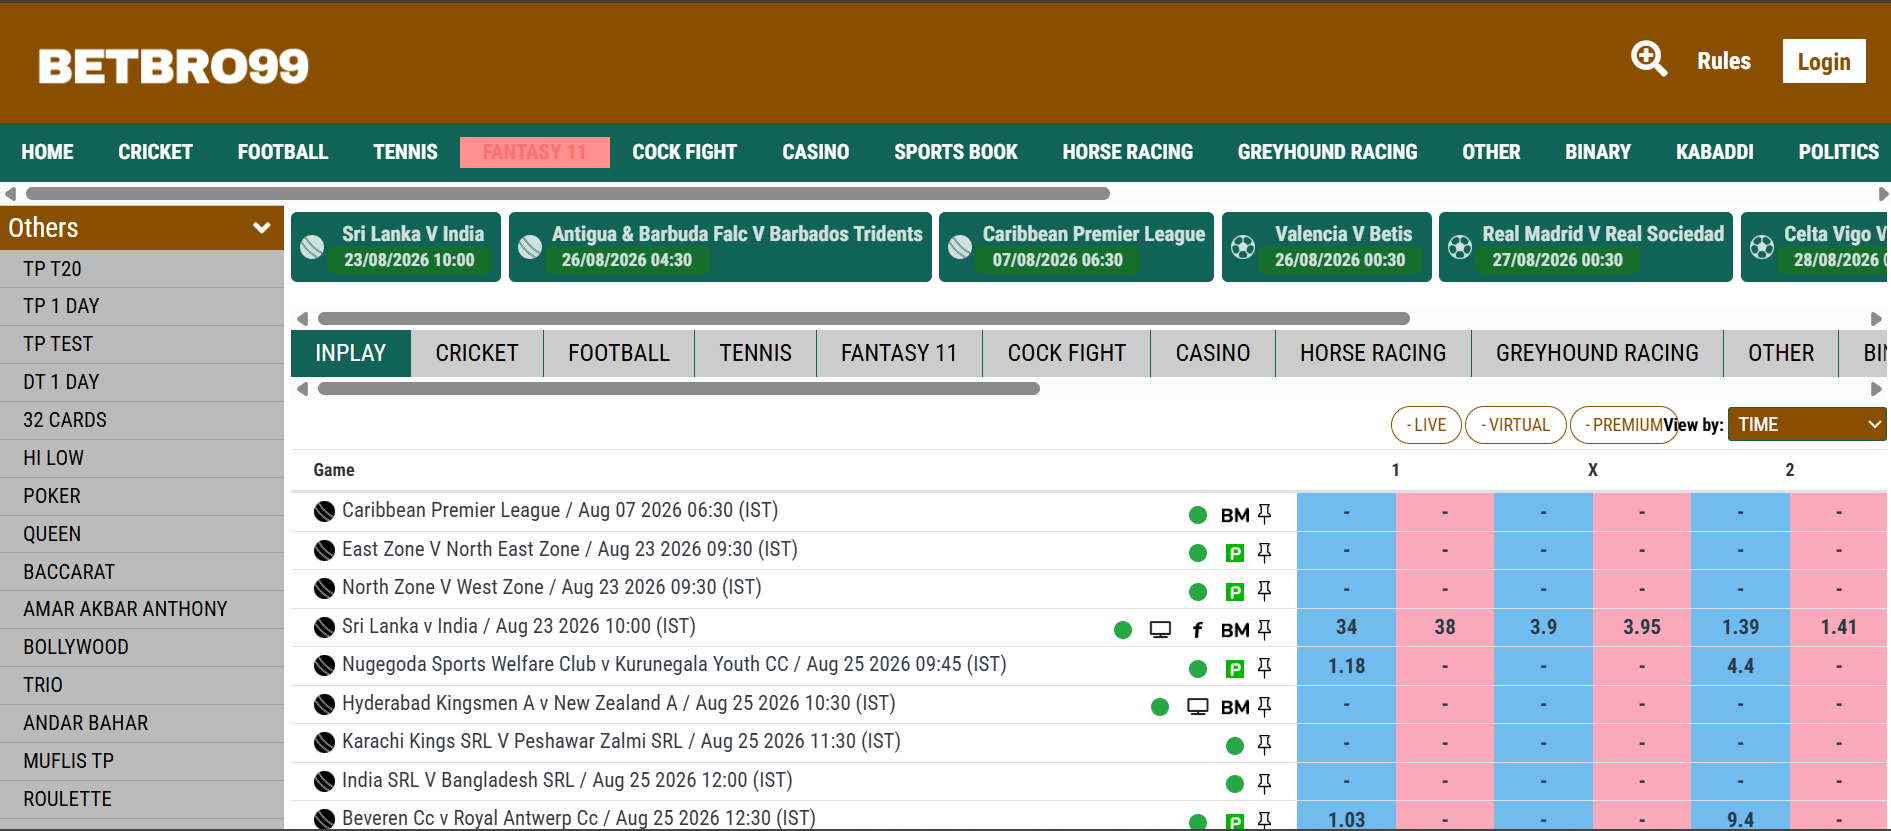Open ROULETTE in the sidebar
The width and height of the screenshot is (1891, 831).
[142, 799]
